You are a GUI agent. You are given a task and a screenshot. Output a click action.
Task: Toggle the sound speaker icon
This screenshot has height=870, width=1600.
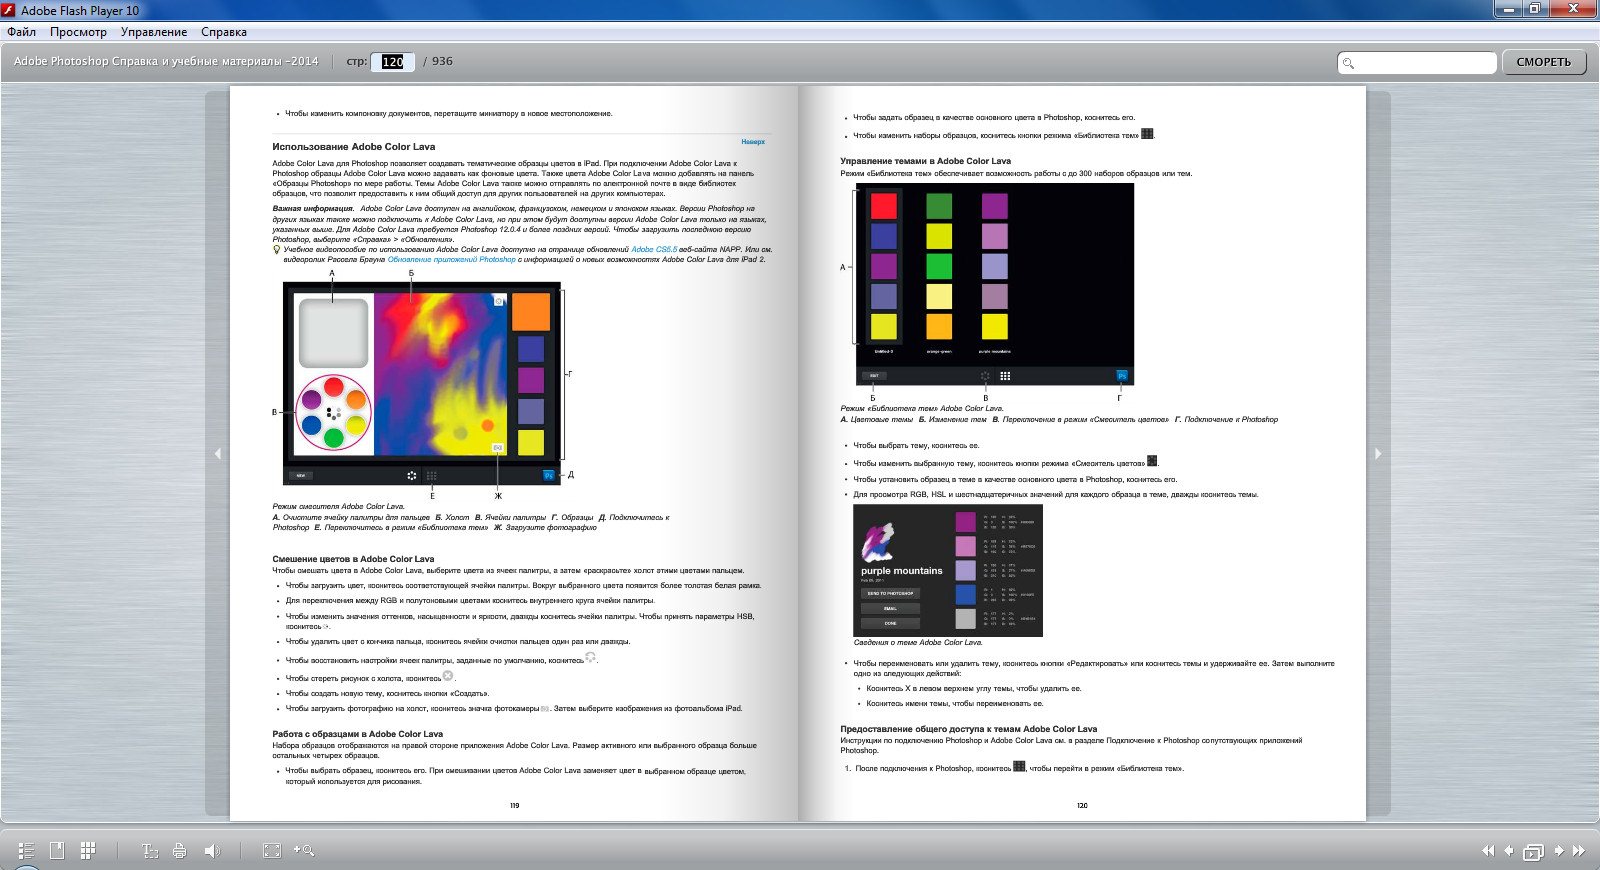[212, 851]
